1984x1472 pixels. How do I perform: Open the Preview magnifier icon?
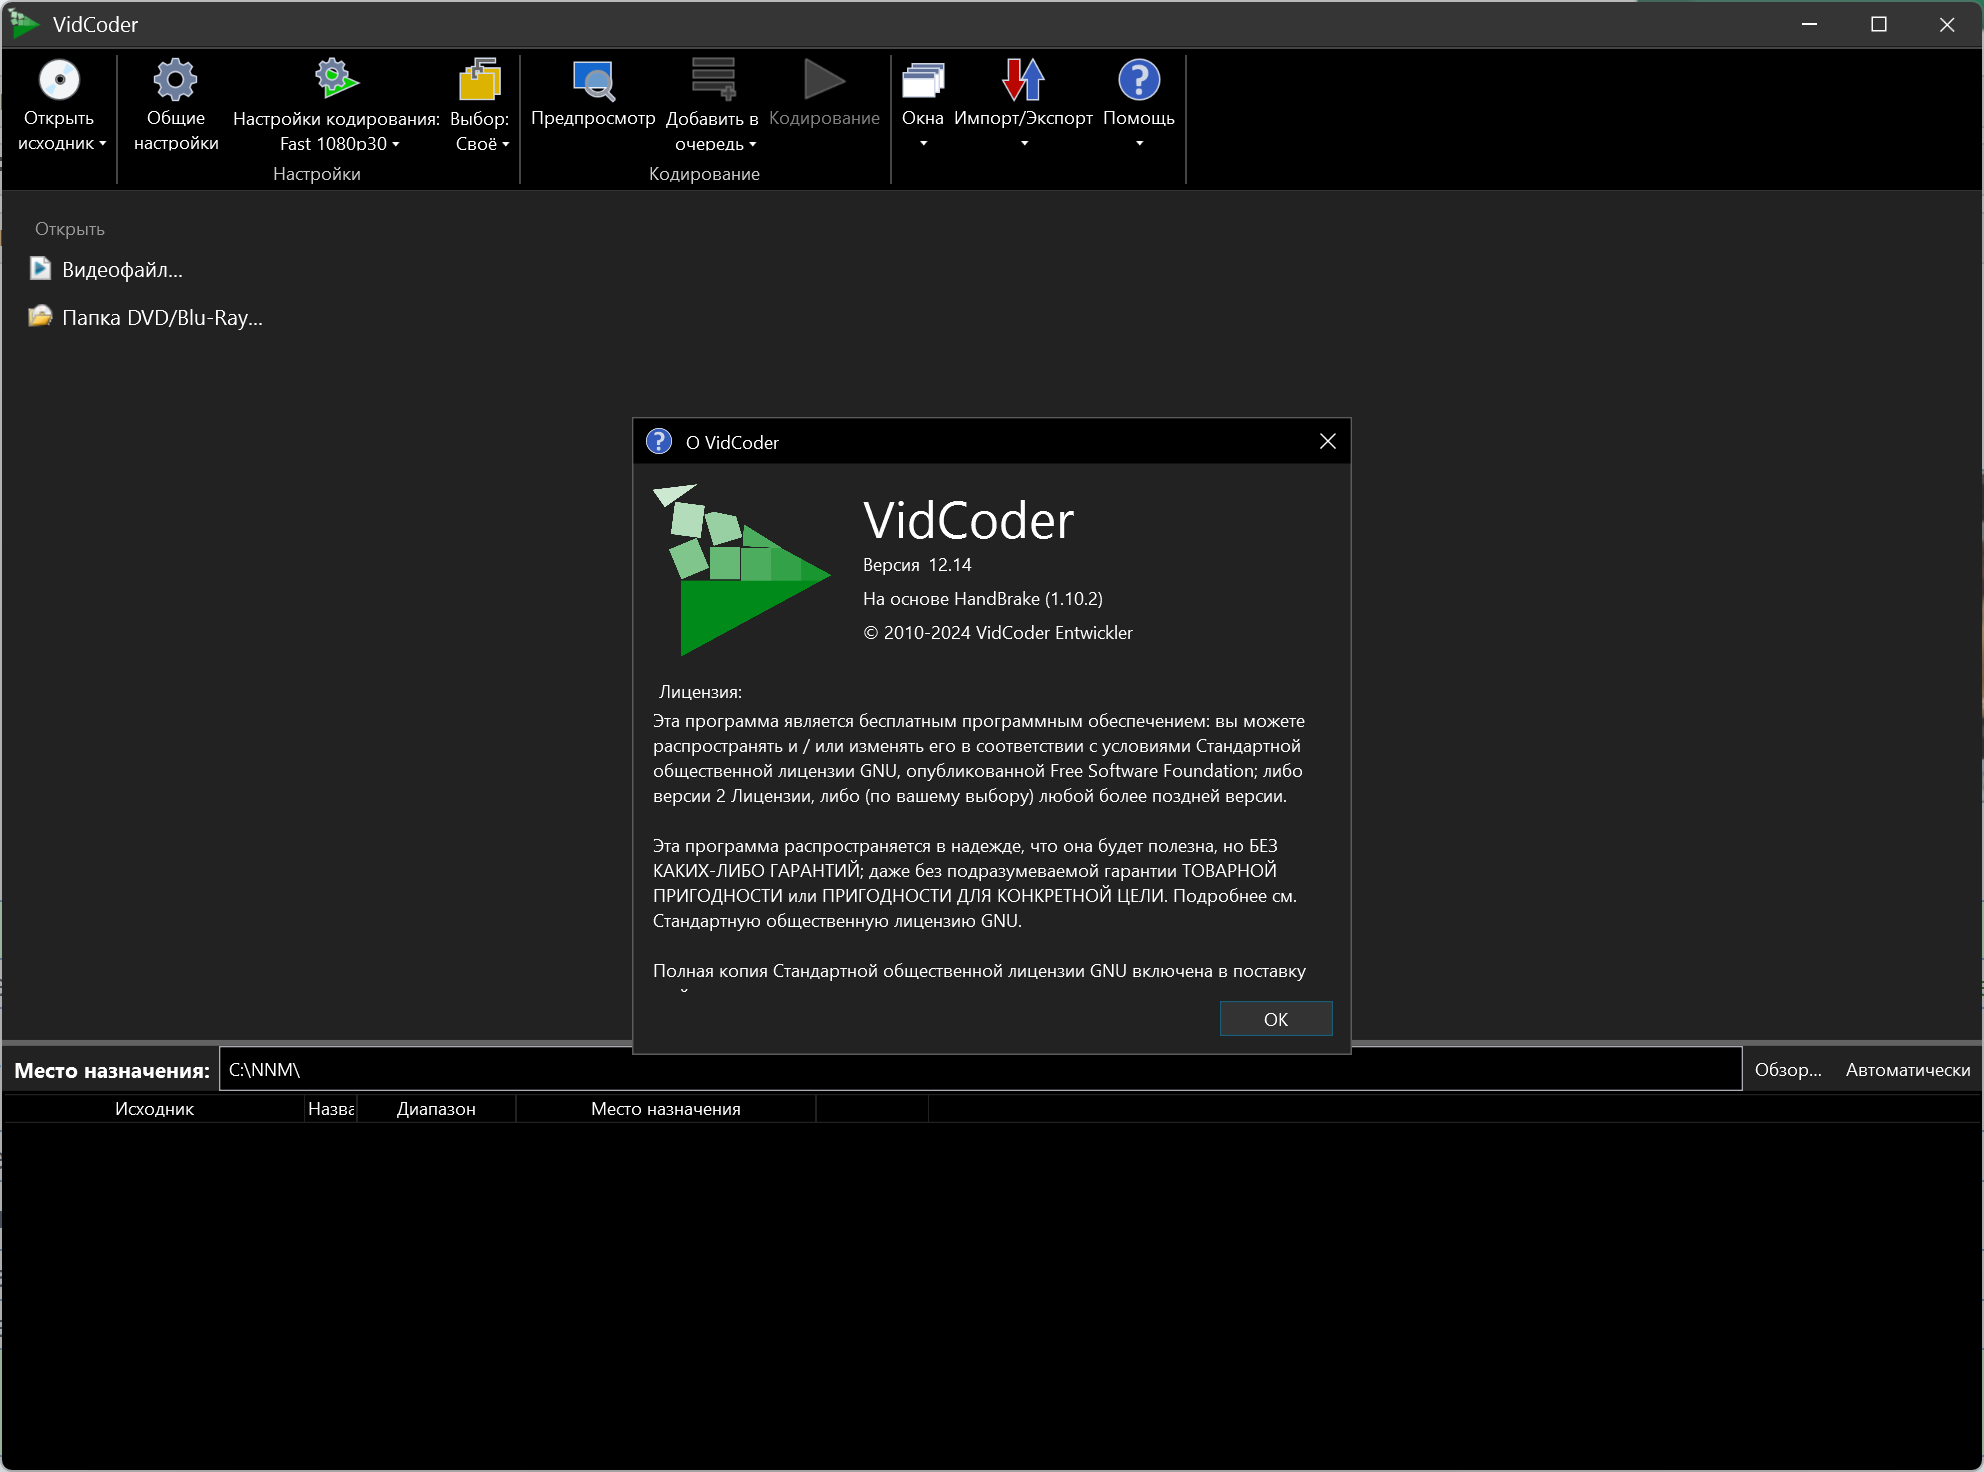[x=593, y=80]
